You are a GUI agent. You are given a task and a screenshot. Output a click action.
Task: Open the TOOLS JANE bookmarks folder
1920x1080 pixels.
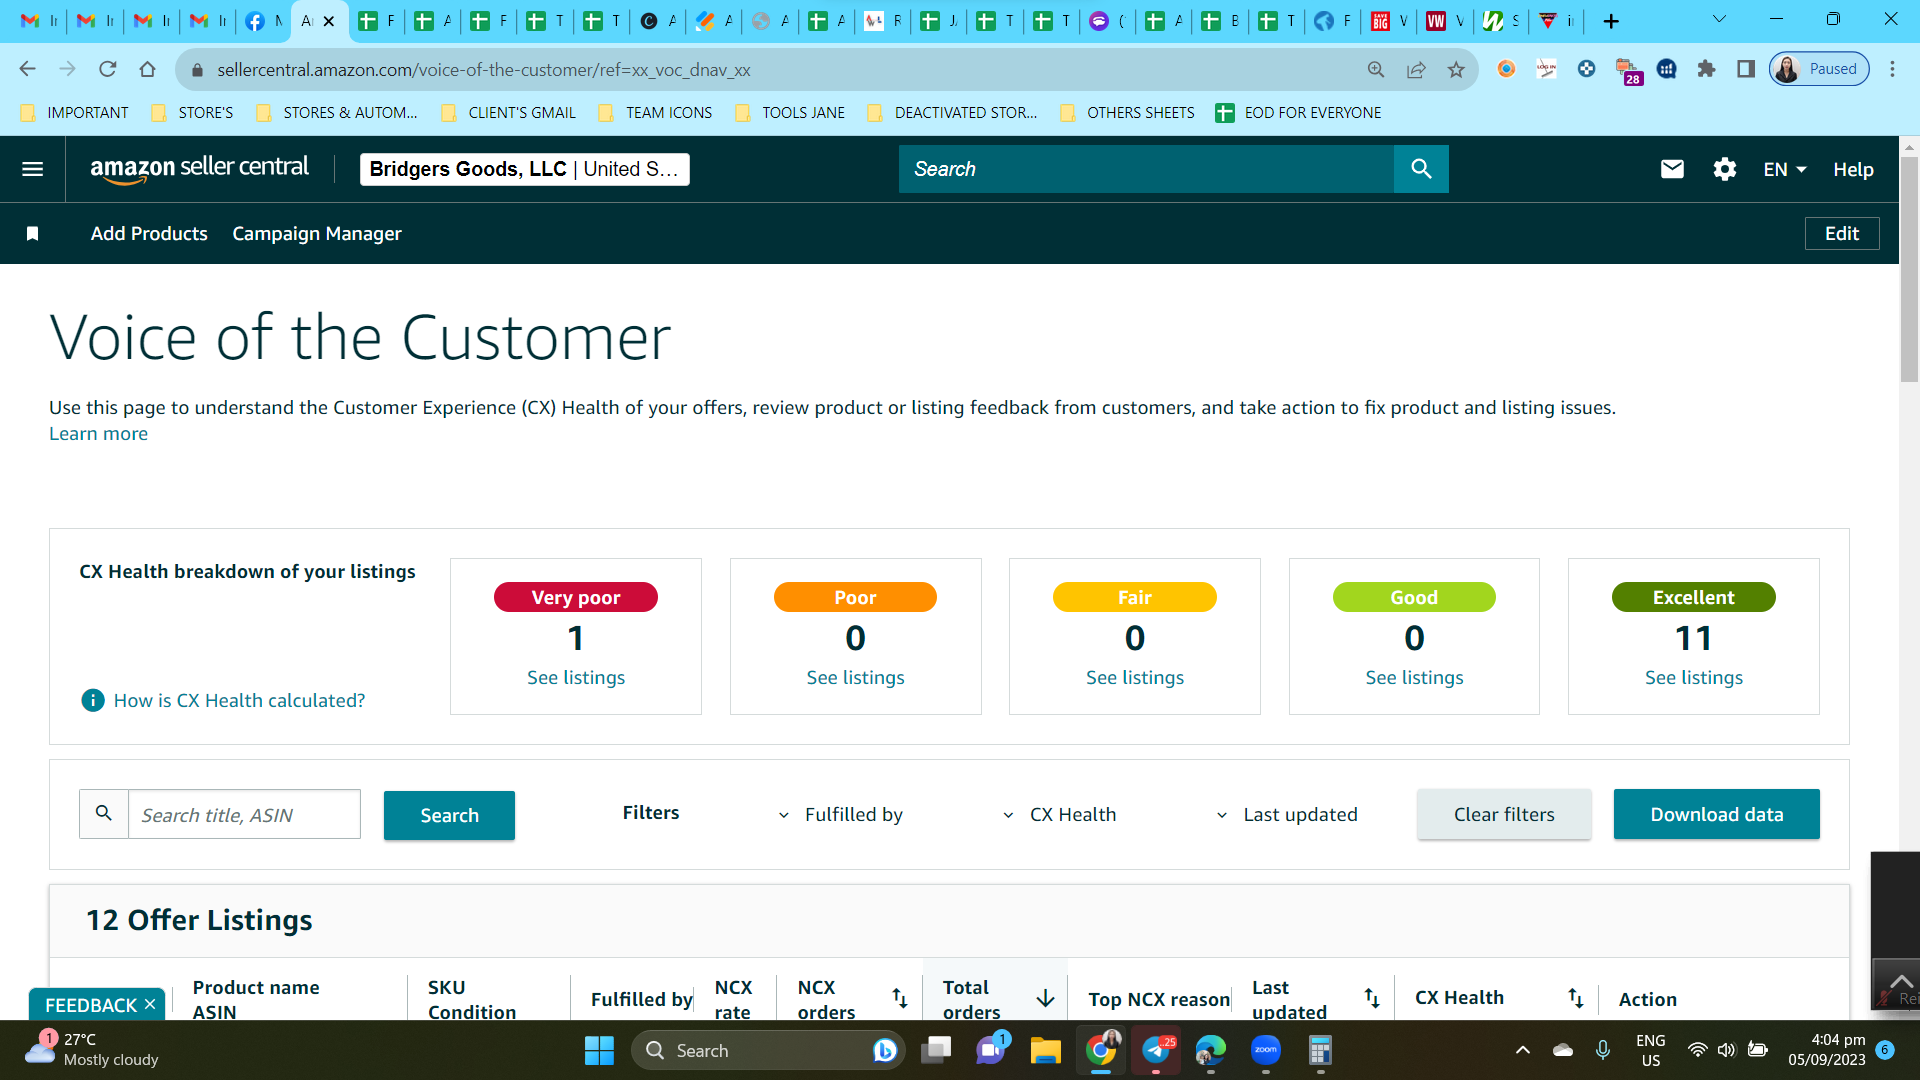click(790, 113)
